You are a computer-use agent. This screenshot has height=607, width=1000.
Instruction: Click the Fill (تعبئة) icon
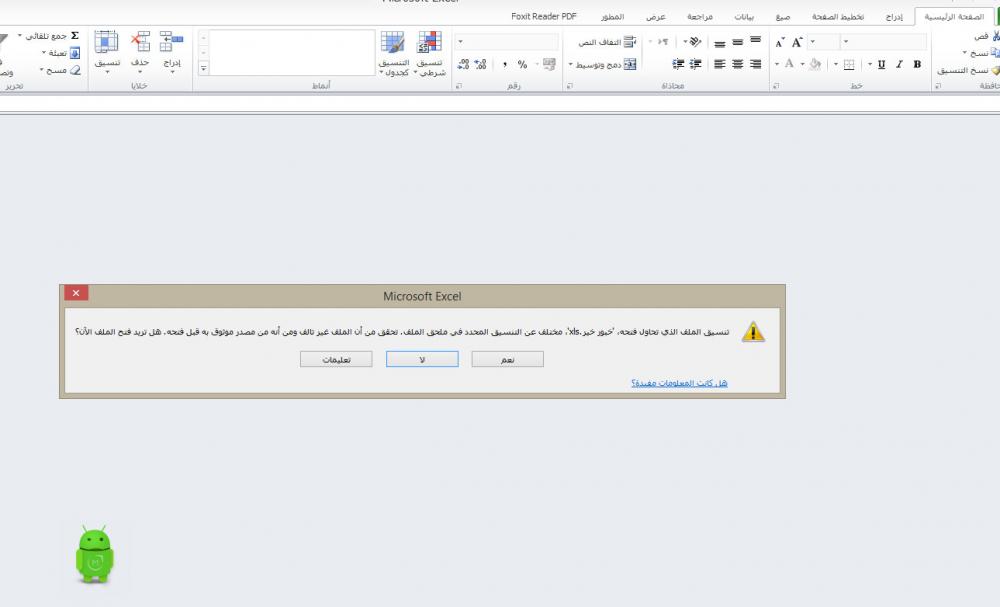coord(75,53)
